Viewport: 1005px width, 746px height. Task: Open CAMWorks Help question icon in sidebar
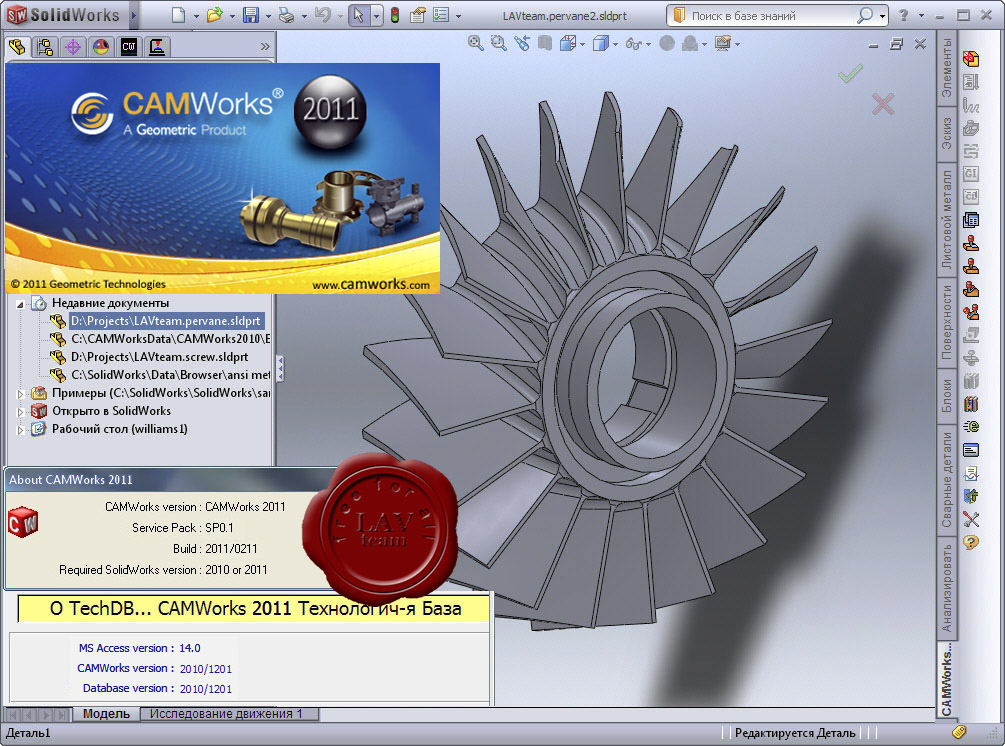coord(971,542)
